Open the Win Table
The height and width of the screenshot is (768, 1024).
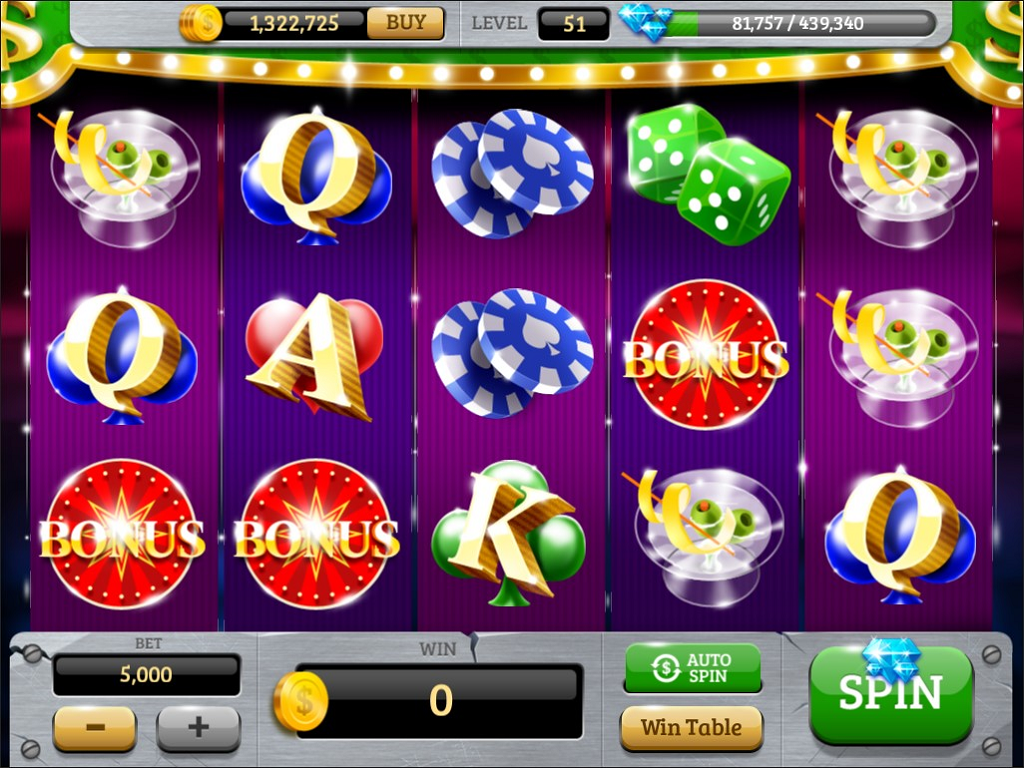[x=691, y=728]
